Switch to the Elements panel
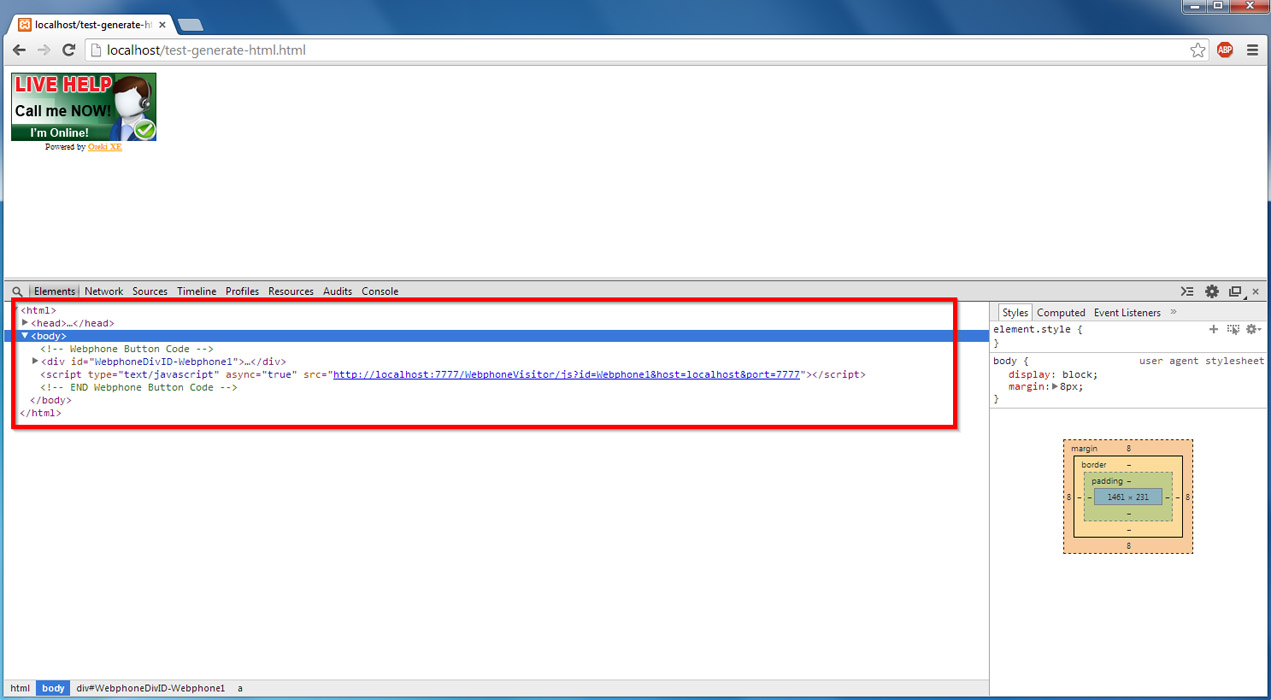The width and height of the screenshot is (1271, 700). click(x=55, y=292)
